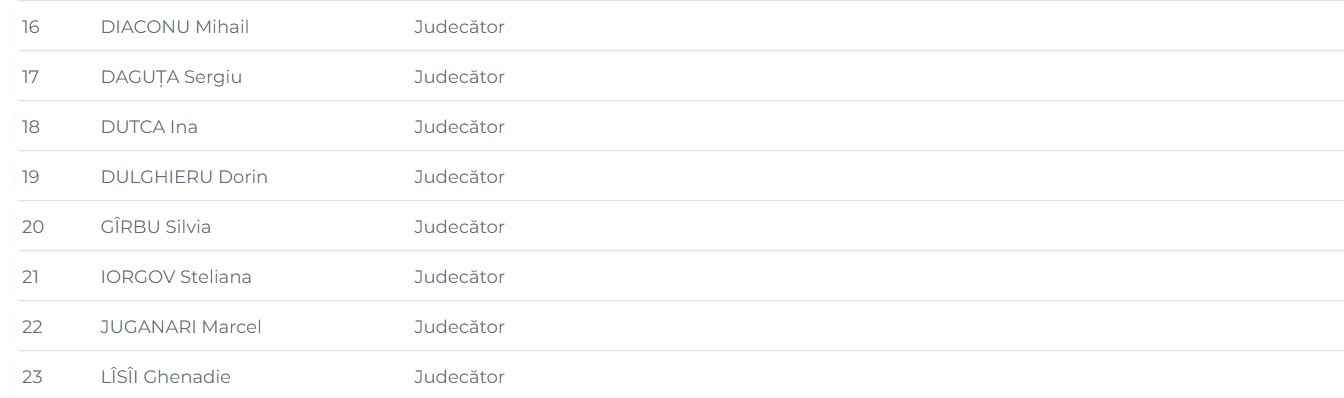The width and height of the screenshot is (1344, 398).
Task: Click row number 23
Action: click(x=33, y=377)
